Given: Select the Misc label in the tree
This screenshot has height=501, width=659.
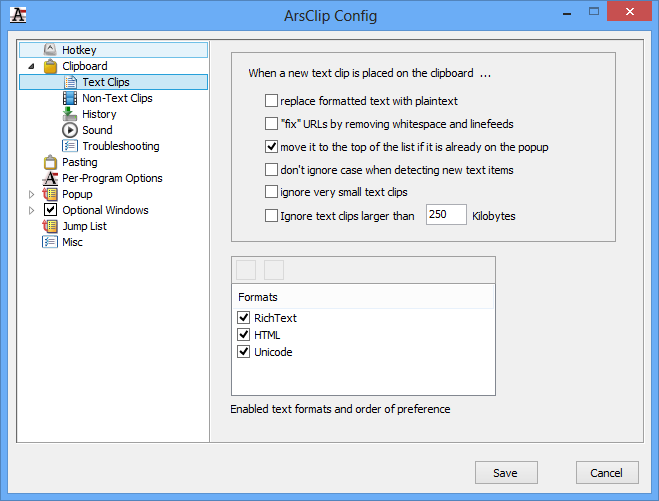Looking at the screenshot, I should (72, 242).
